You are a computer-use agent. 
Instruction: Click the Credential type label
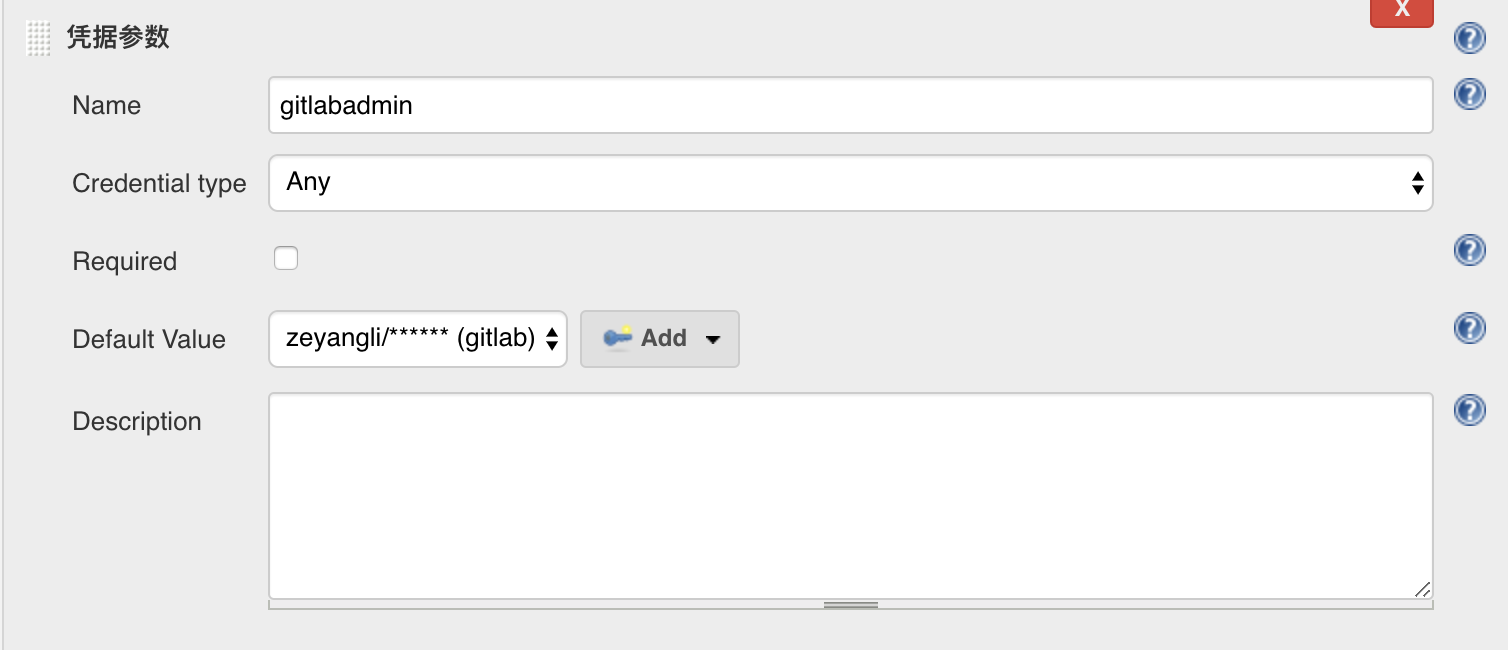click(159, 183)
